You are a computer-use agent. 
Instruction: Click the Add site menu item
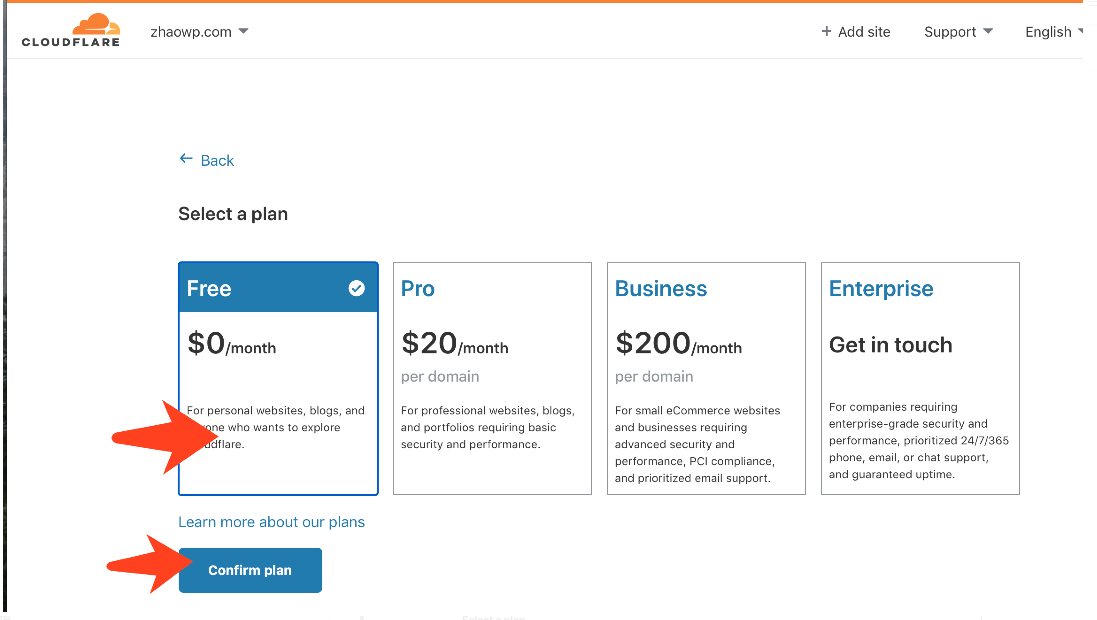(864, 32)
